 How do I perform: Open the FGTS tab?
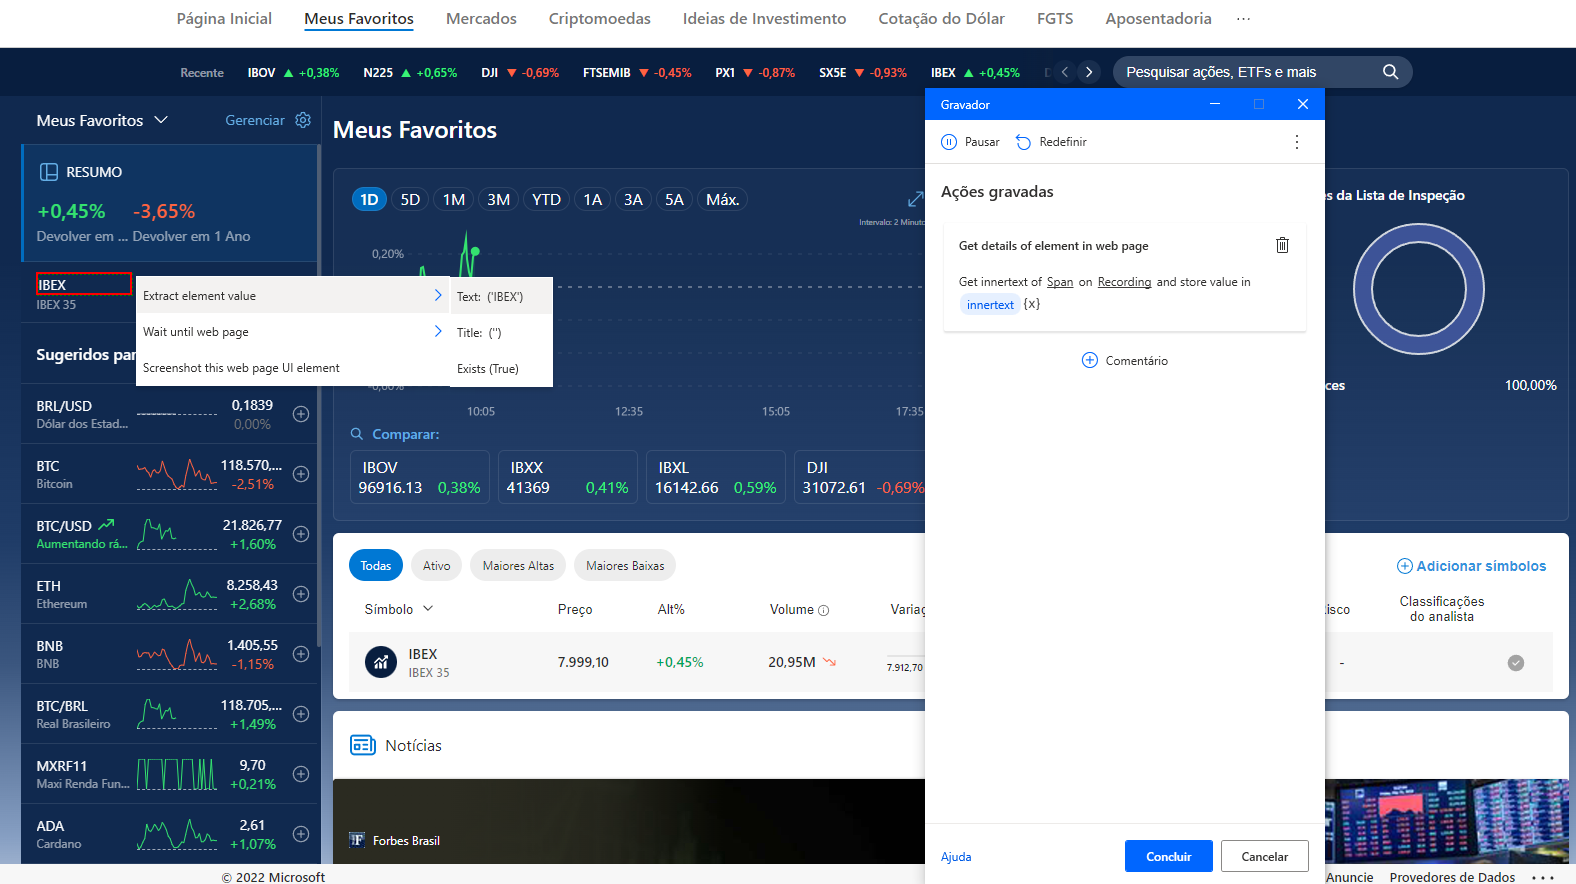click(1055, 19)
